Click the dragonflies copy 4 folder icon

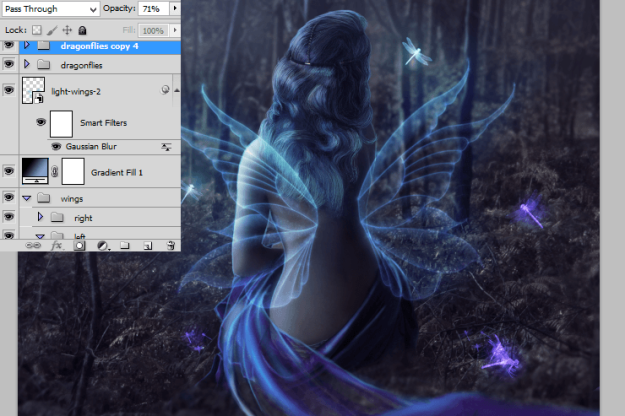43,45
